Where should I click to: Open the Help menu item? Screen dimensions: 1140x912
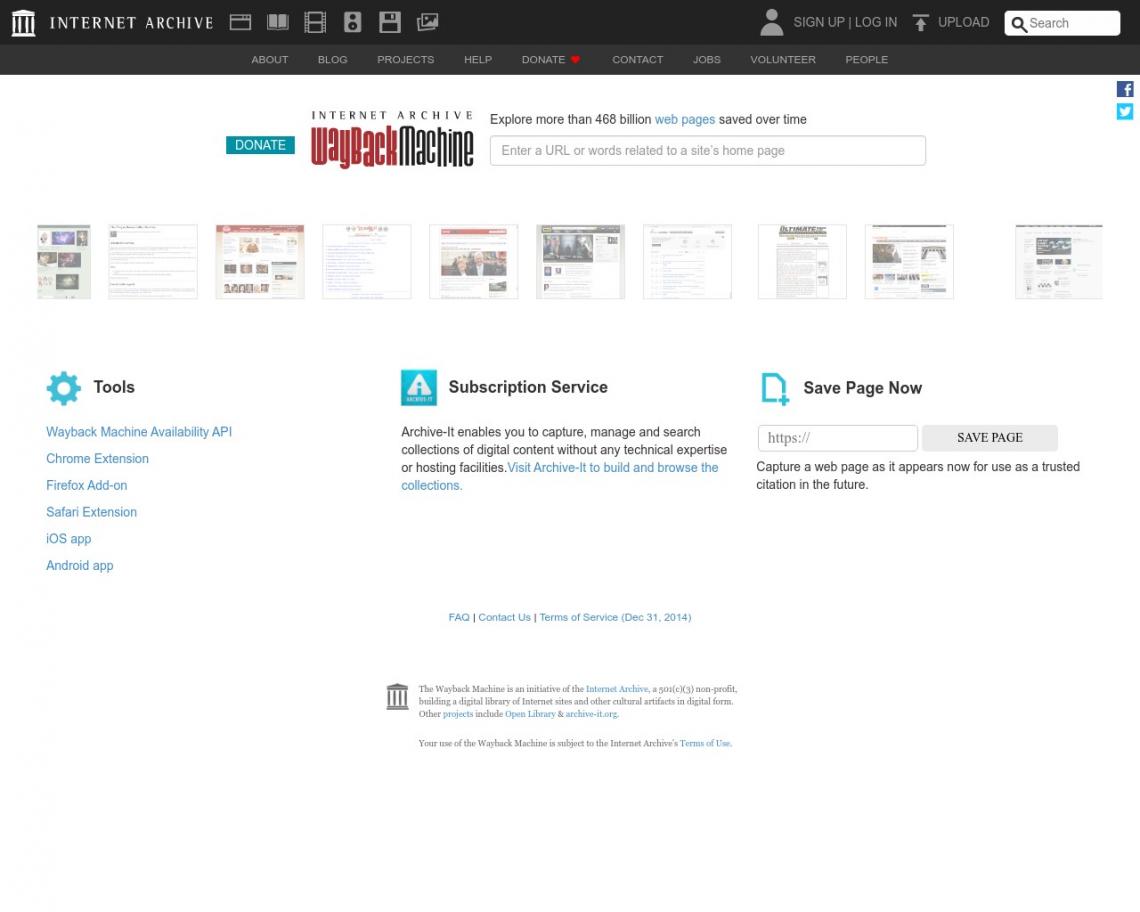point(478,60)
